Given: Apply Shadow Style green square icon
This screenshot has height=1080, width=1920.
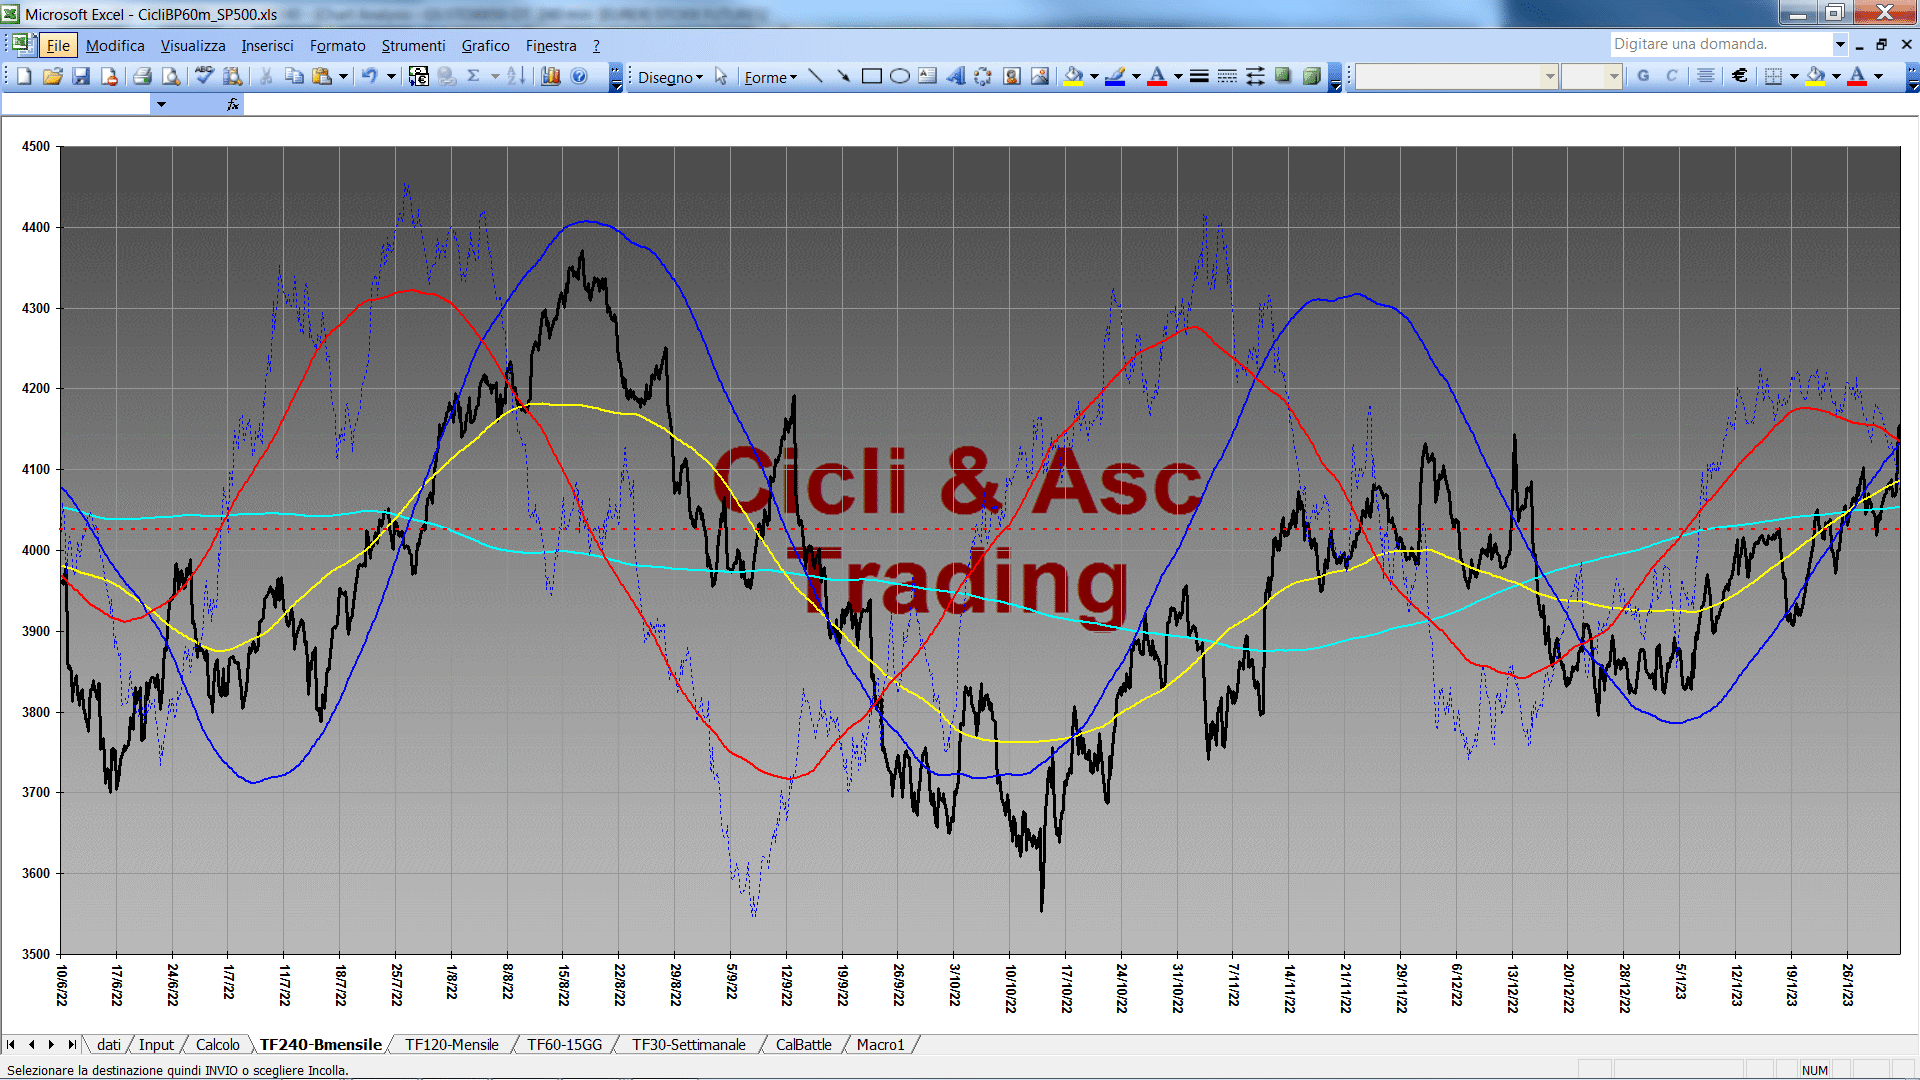Looking at the screenshot, I should [x=1283, y=76].
